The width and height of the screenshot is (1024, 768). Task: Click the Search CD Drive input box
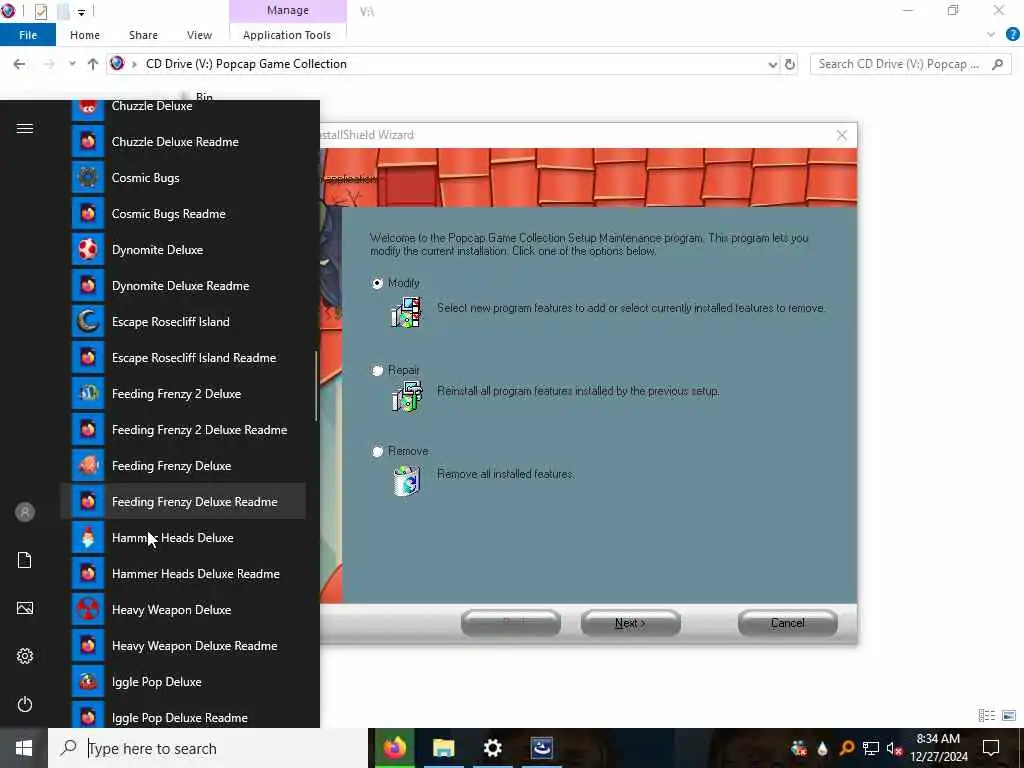point(910,64)
